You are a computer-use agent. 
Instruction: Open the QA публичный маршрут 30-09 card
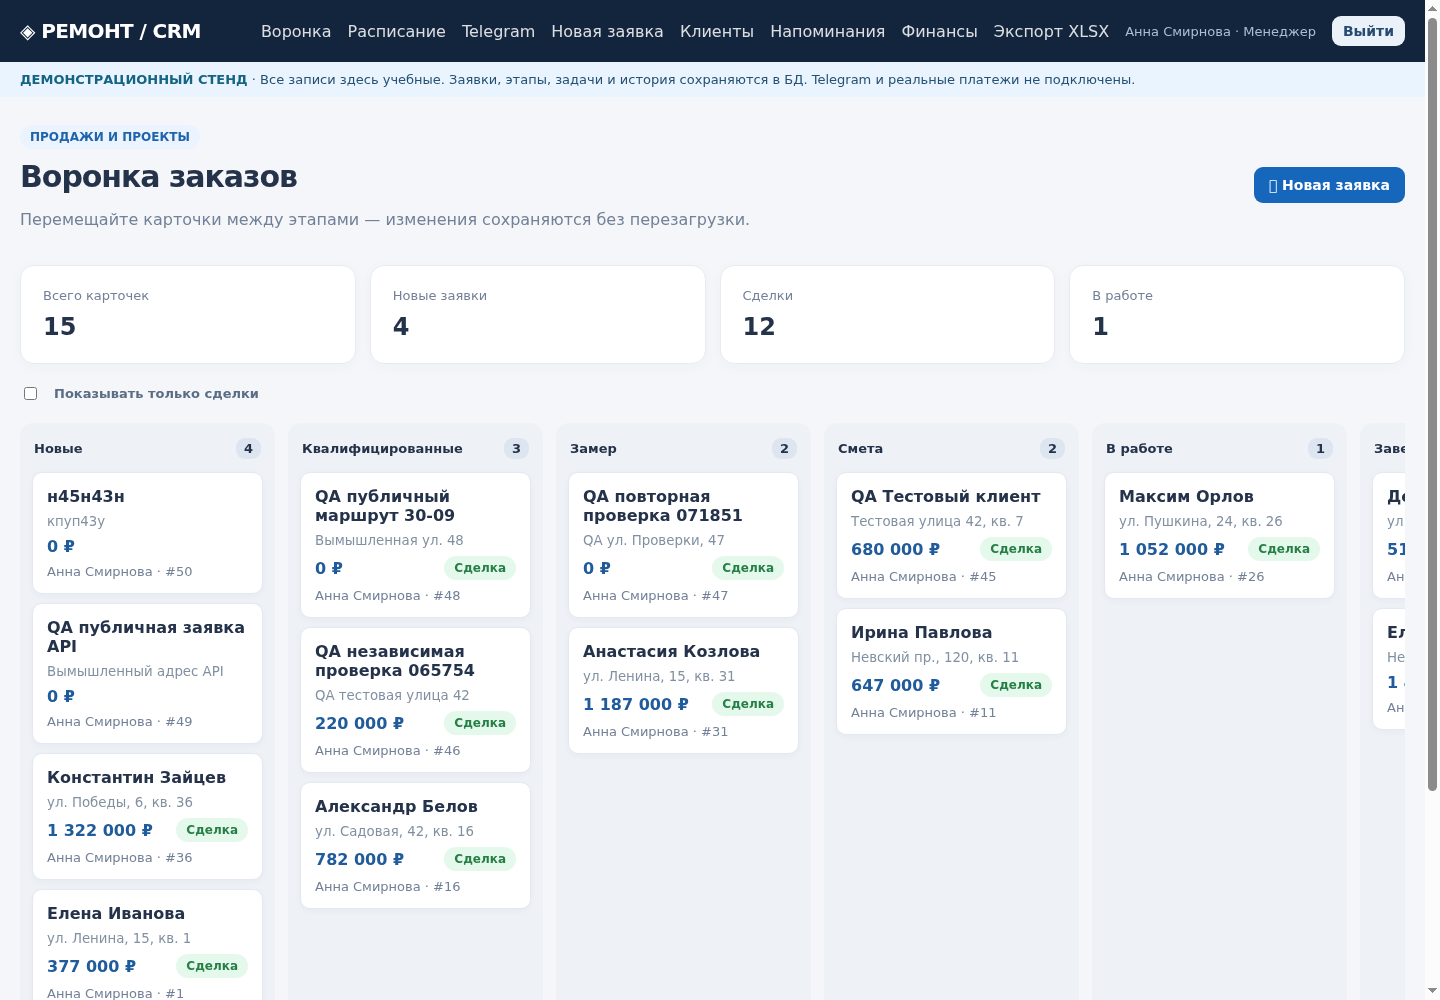416,545
